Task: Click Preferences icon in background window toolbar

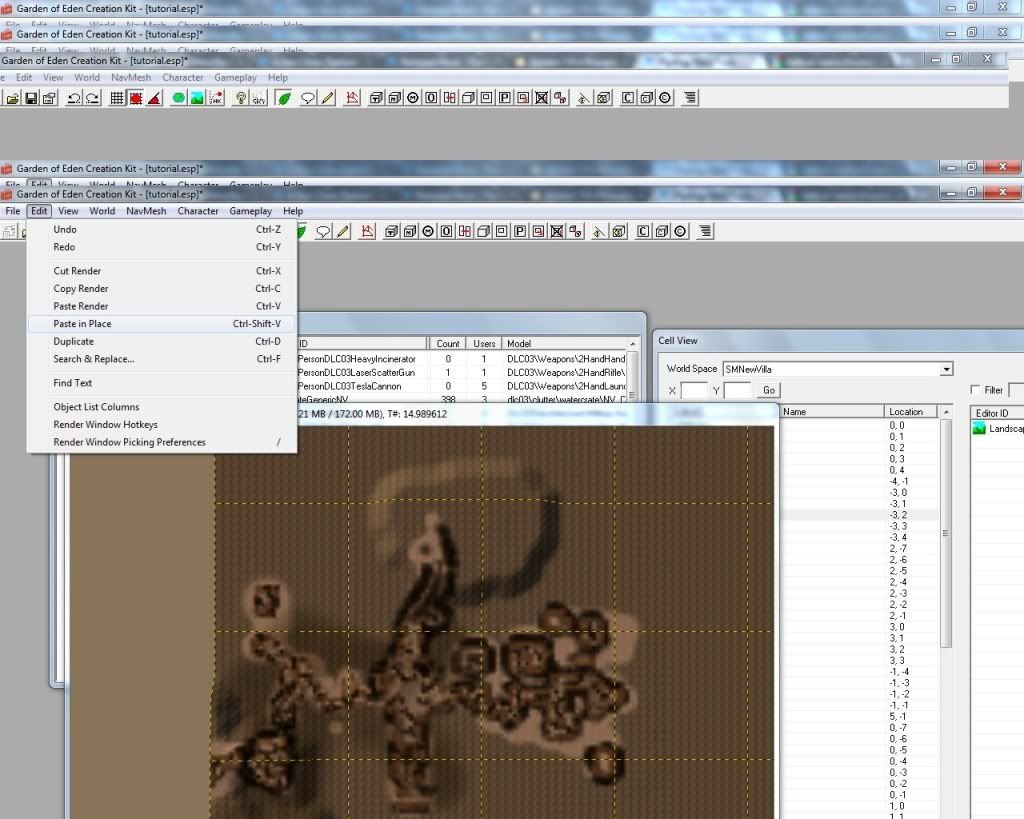Action: pos(50,98)
